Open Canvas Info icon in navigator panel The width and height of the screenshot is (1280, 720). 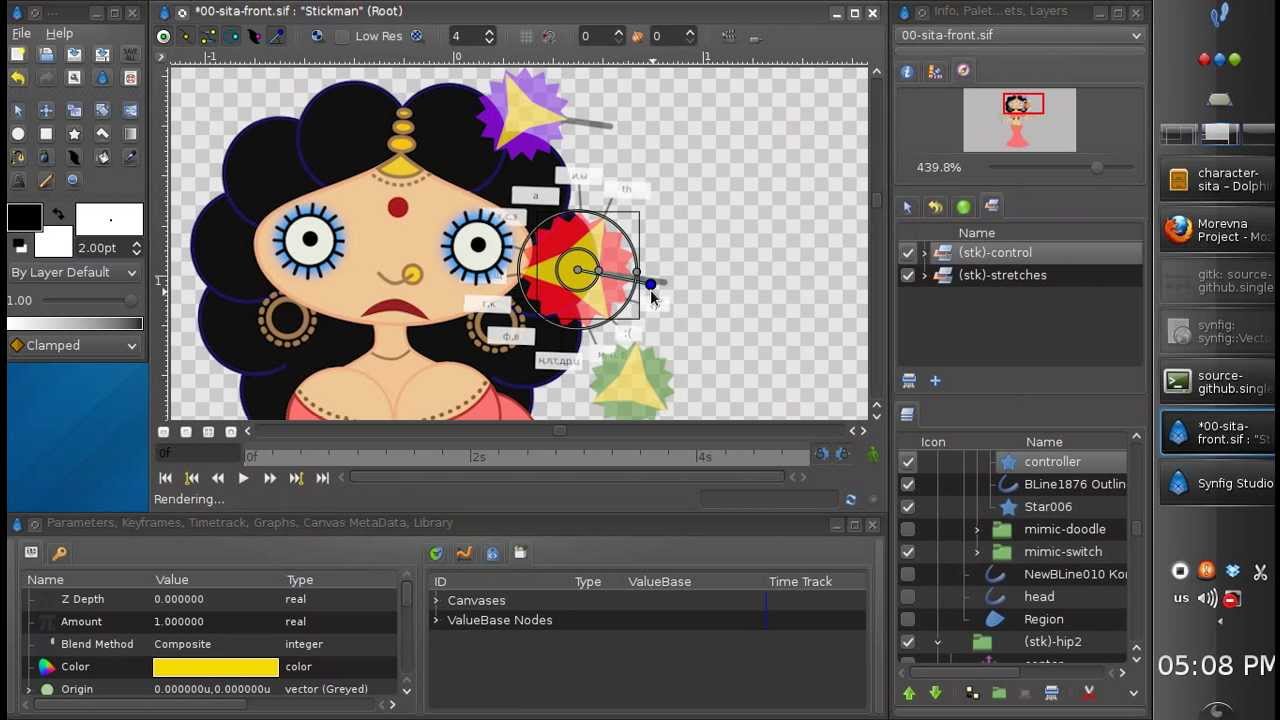(x=907, y=71)
